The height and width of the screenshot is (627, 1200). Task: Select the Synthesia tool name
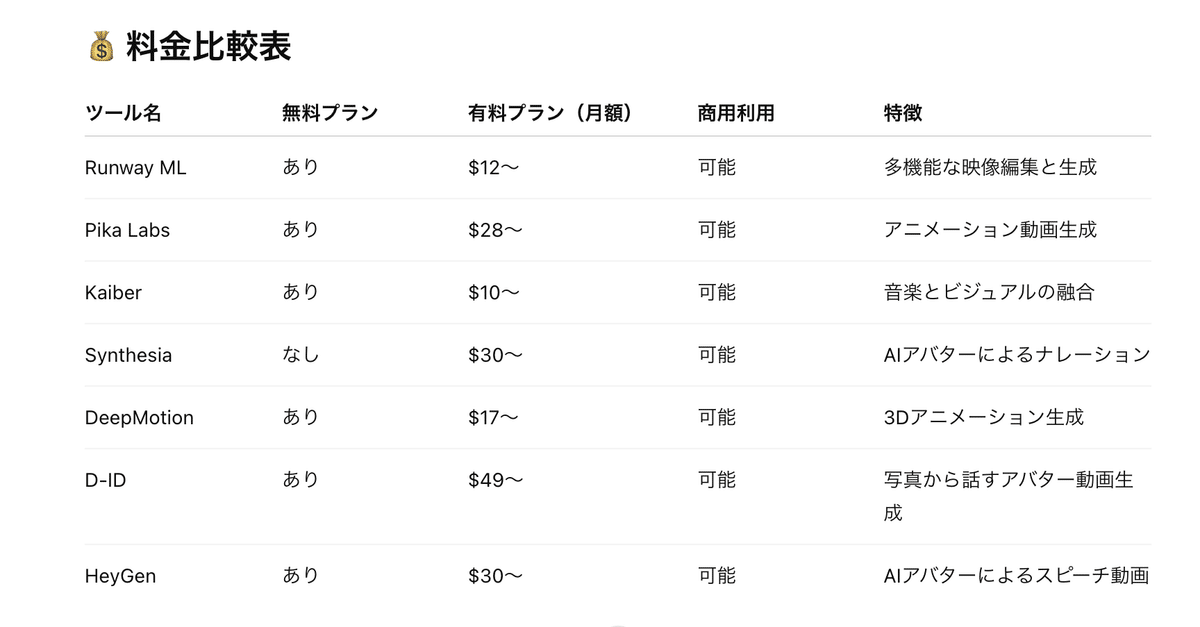pos(128,355)
